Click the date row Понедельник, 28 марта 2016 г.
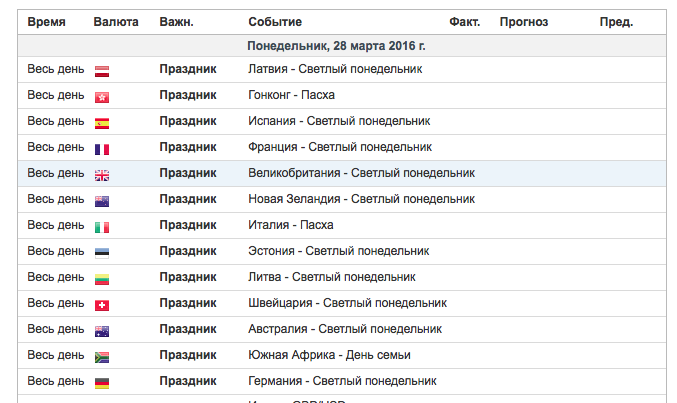Image resolution: width=677 pixels, height=403 pixels. tap(342, 46)
